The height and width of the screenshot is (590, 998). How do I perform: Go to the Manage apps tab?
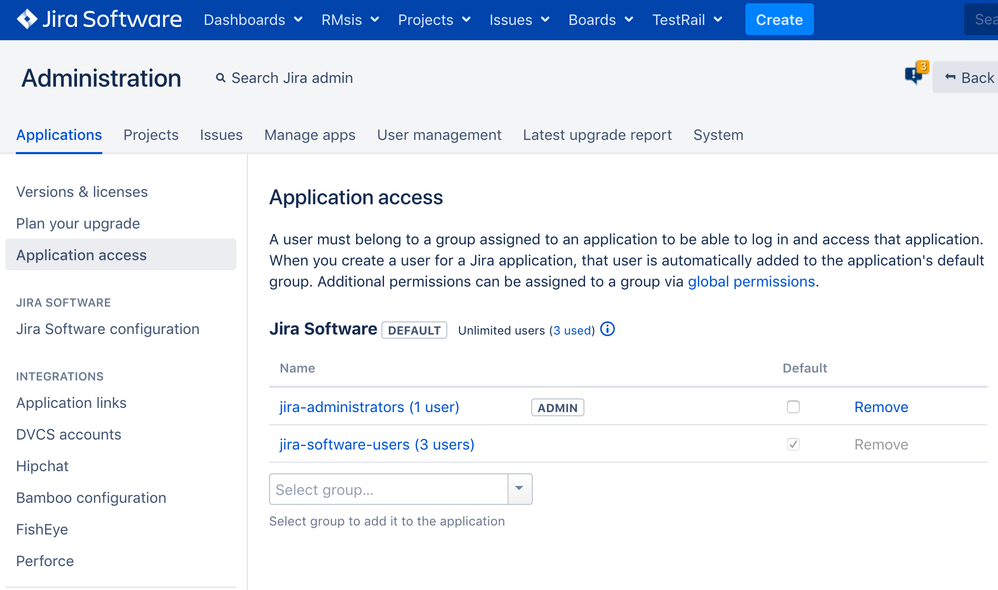pyautogui.click(x=310, y=135)
